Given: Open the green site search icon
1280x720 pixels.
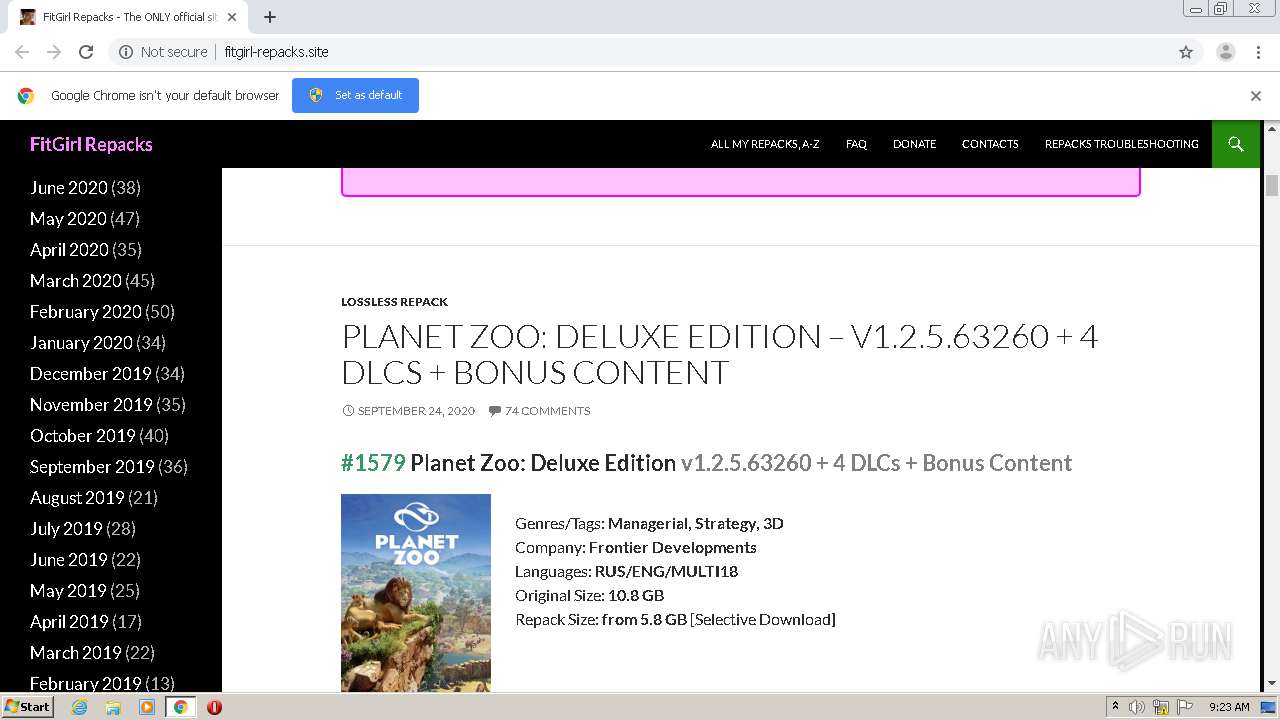Looking at the screenshot, I should click(1236, 144).
